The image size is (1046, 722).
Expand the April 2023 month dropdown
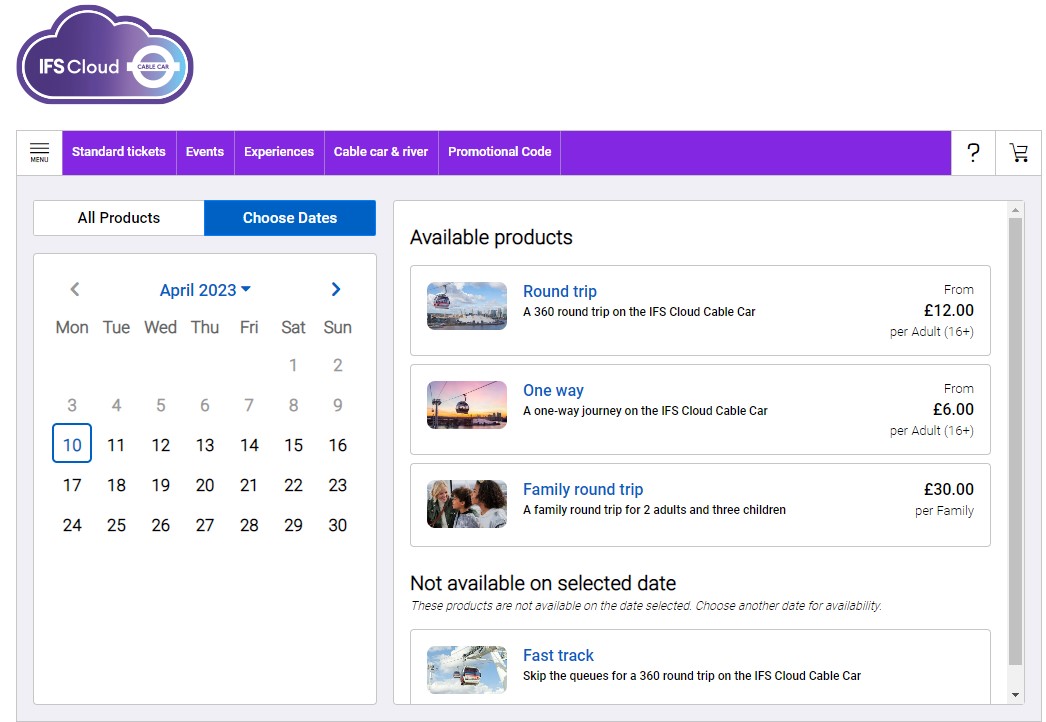[205, 290]
